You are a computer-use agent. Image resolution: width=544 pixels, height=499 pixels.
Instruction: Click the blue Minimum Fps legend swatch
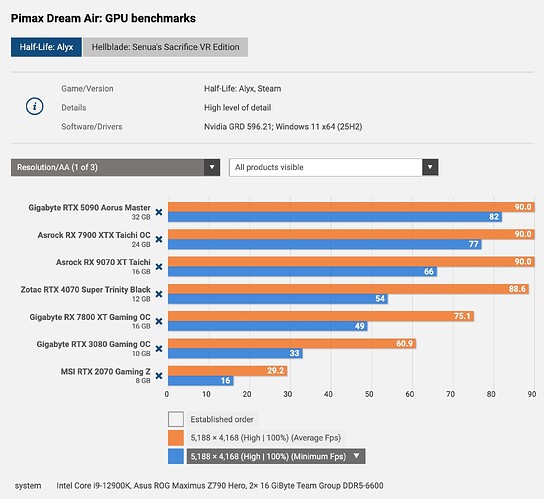point(176,456)
